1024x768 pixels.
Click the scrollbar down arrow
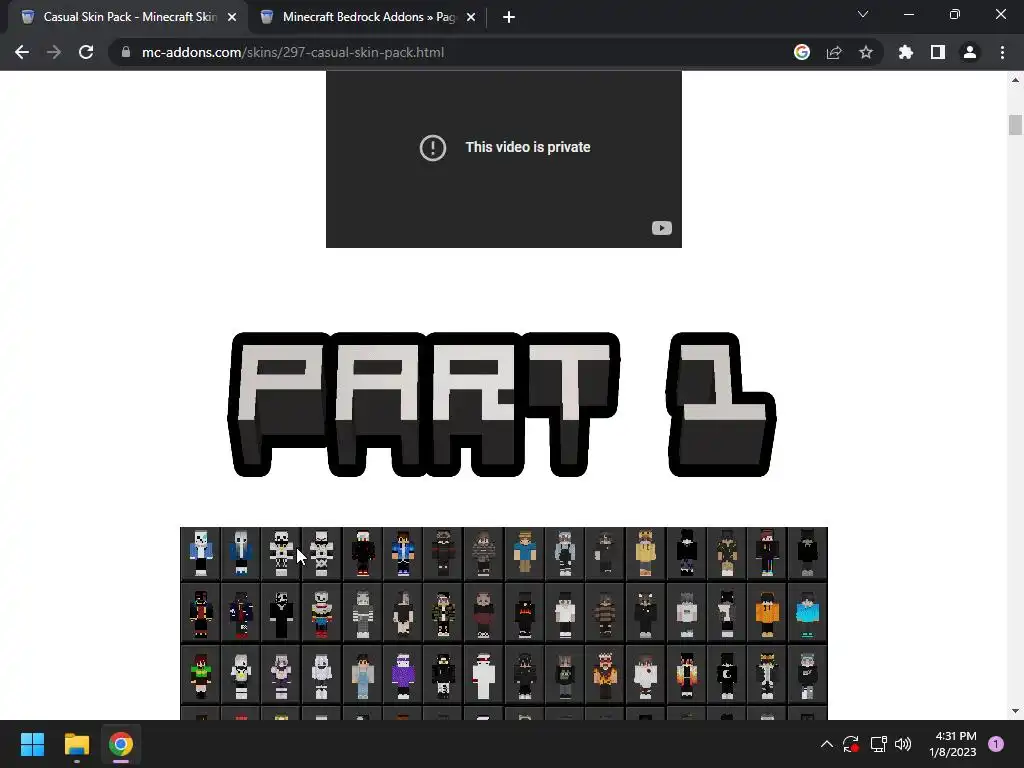(x=1015, y=711)
